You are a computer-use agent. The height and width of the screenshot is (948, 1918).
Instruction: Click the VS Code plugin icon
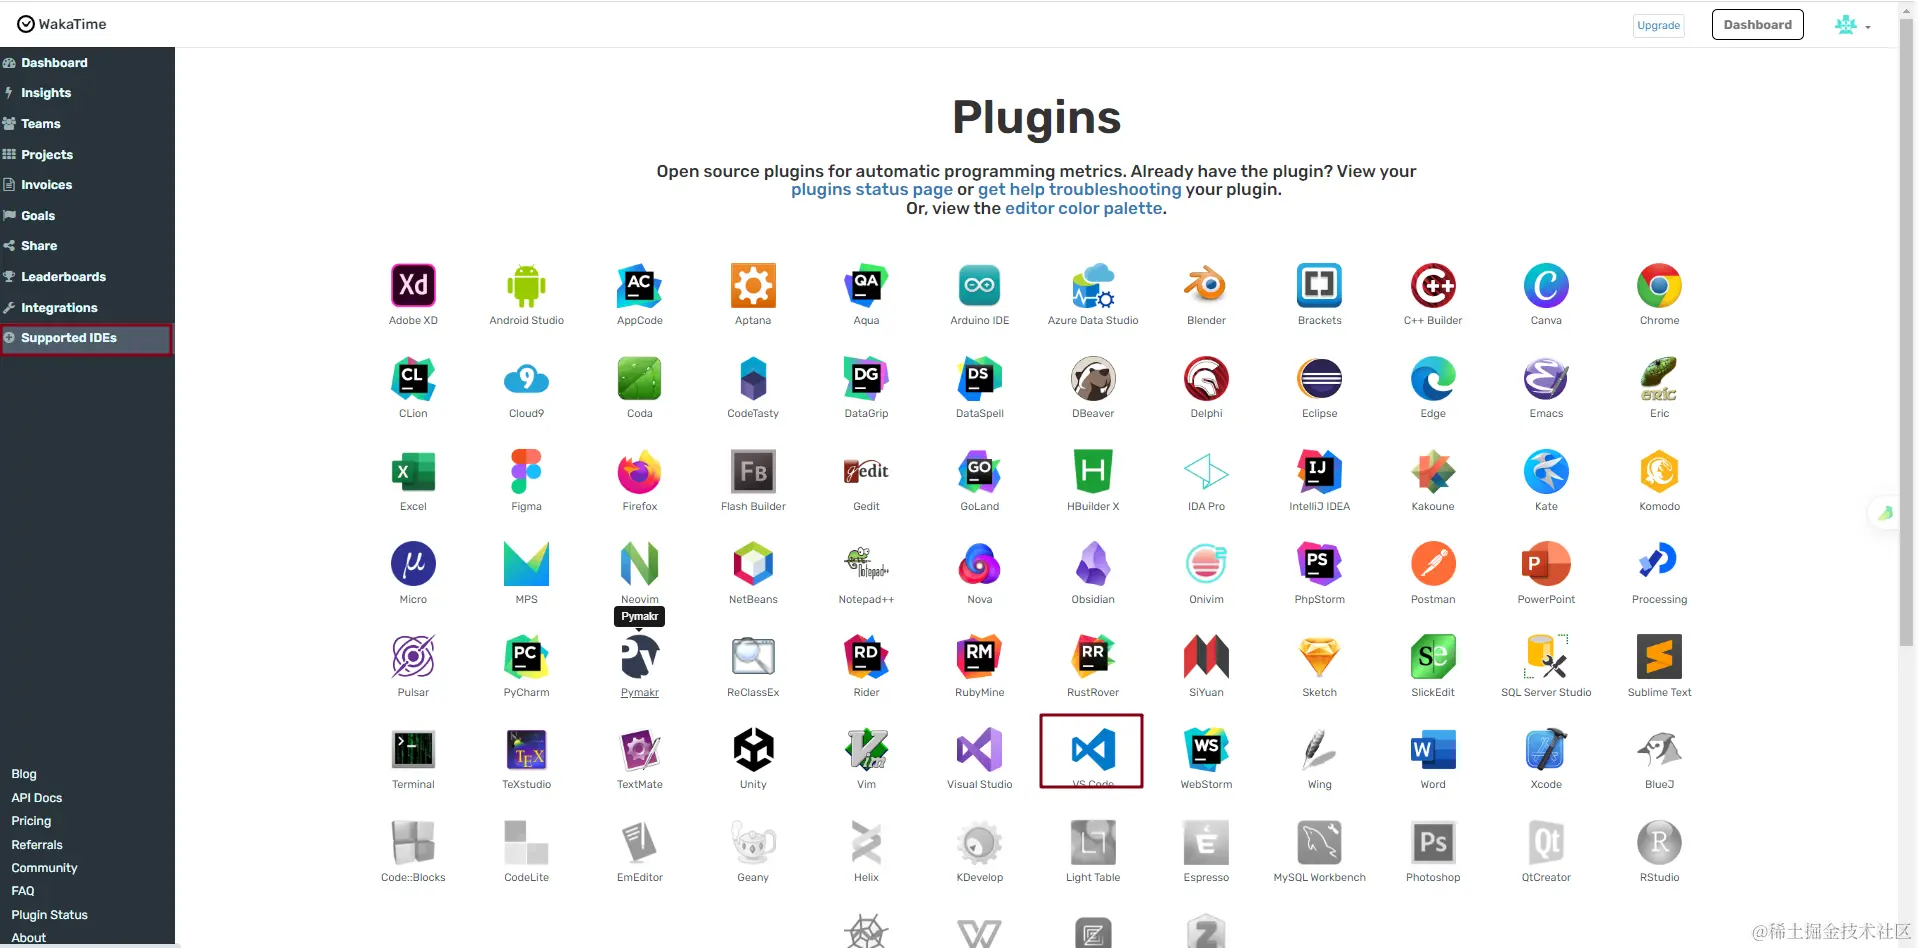pyautogui.click(x=1093, y=750)
